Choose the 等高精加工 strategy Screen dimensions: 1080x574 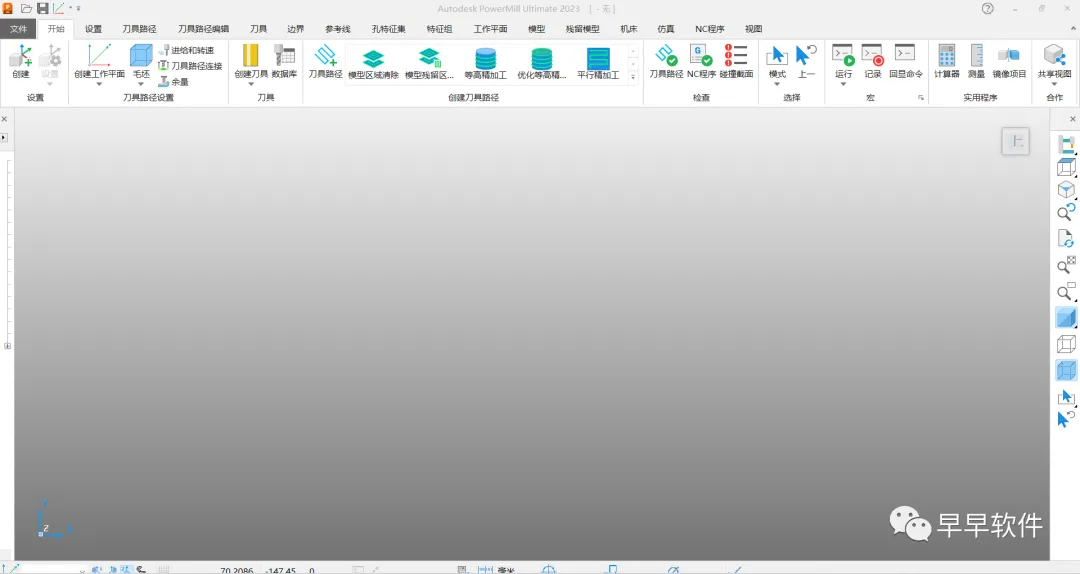pyautogui.click(x=486, y=63)
